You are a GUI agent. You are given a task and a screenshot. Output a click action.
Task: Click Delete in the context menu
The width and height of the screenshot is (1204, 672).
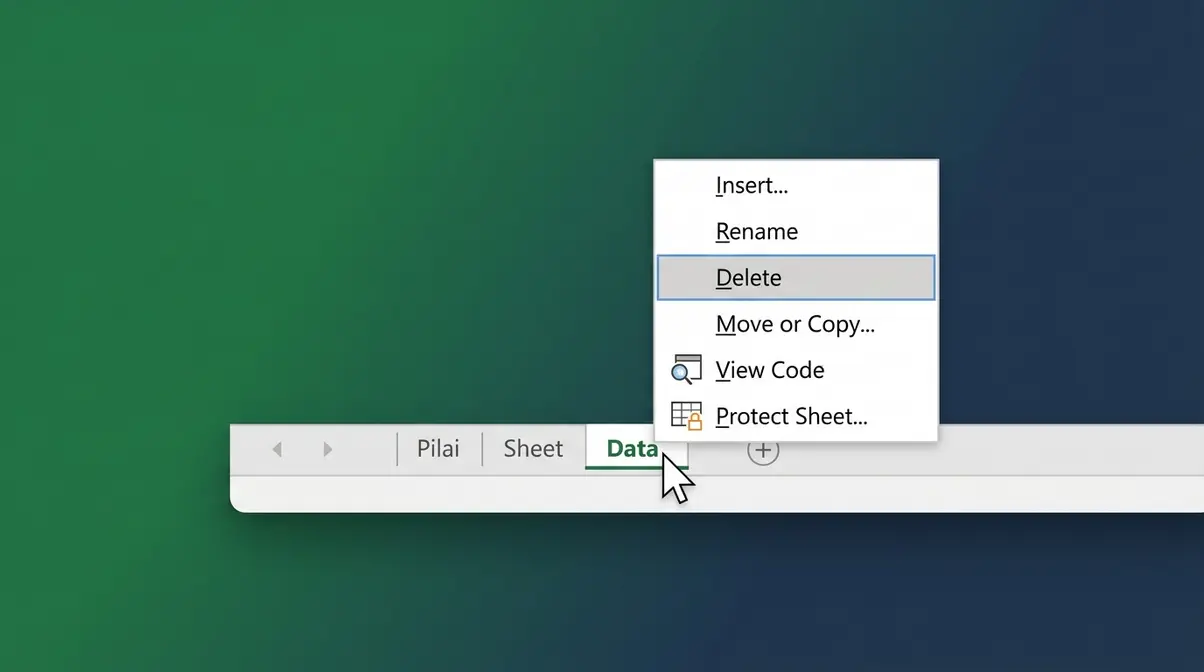(x=796, y=277)
